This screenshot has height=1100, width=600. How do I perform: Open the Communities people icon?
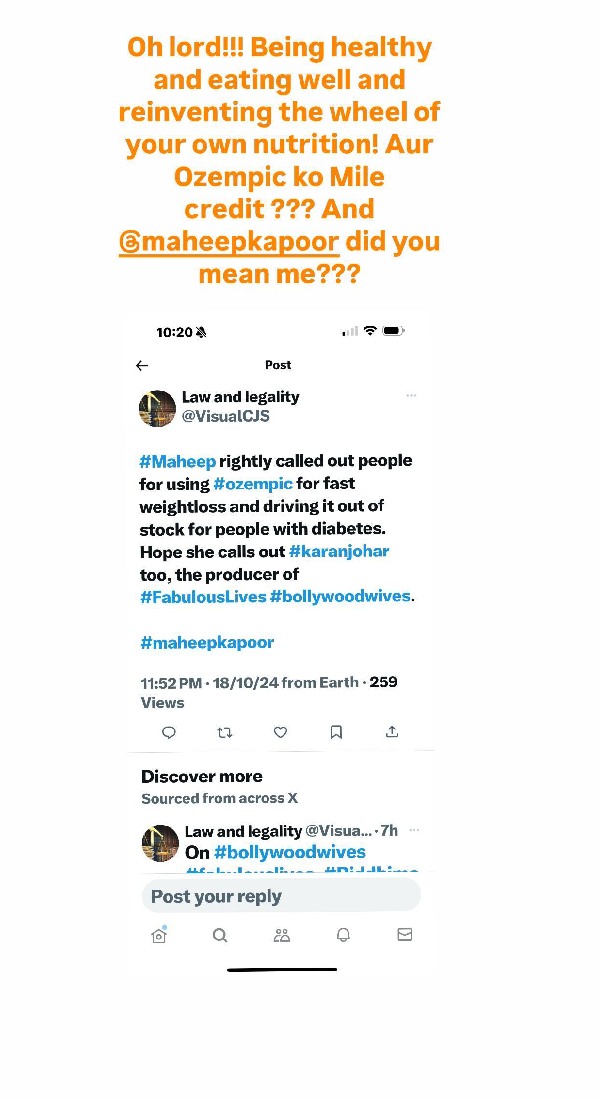[x=282, y=935]
